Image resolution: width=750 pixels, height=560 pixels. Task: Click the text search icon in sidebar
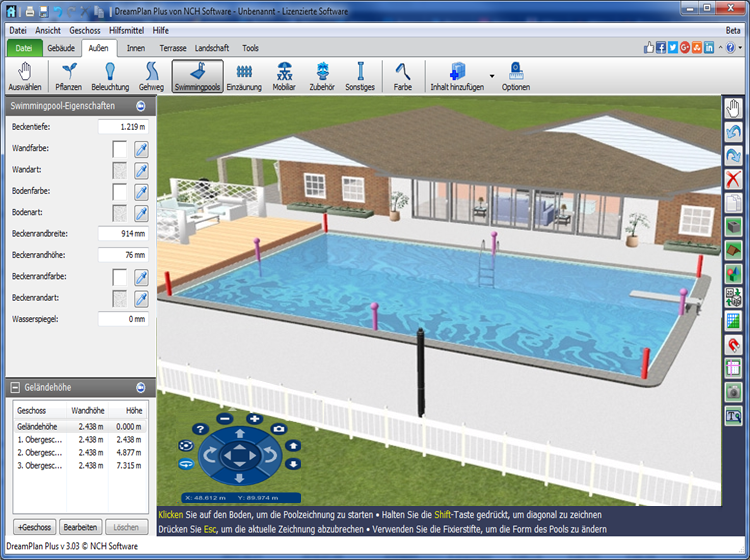pyautogui.click(x=733, y=416)
